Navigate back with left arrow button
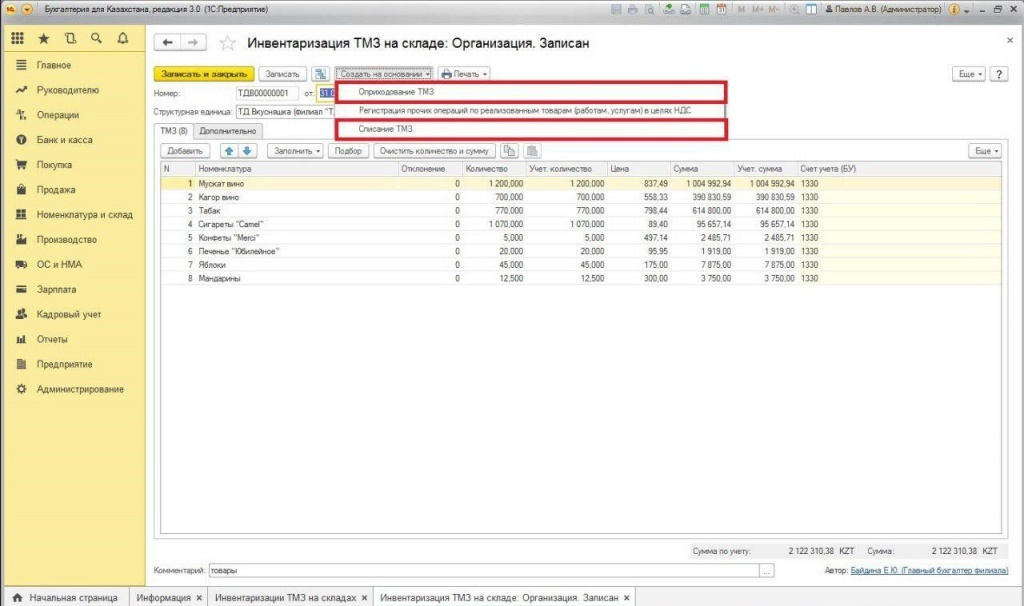 167,42
